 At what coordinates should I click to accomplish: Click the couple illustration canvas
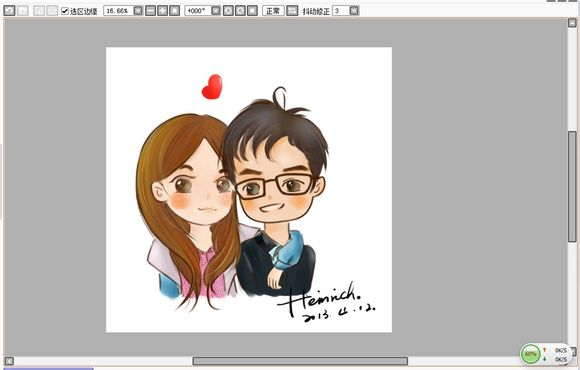point(249,190)
